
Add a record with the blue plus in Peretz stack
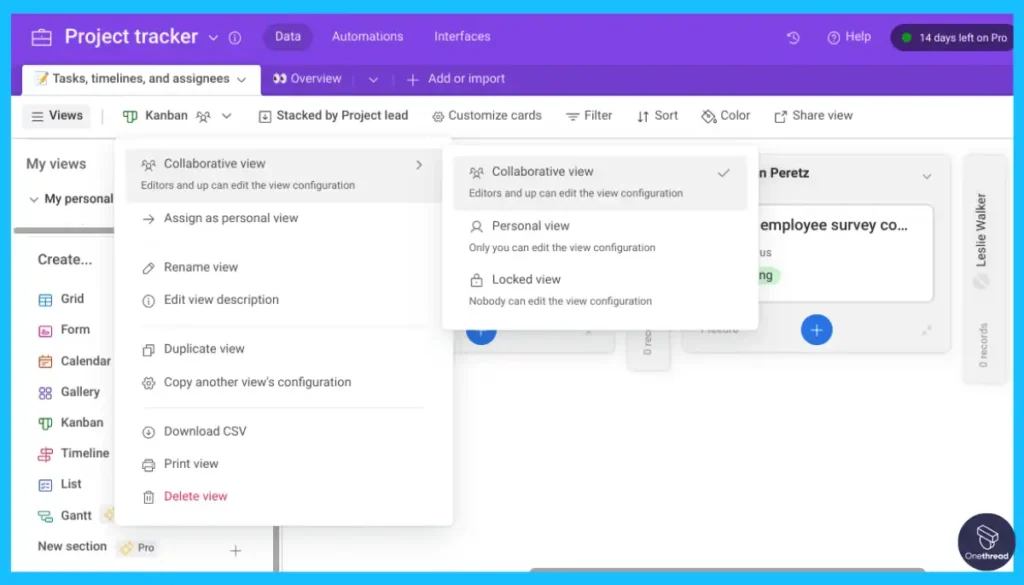pos(816,330)
